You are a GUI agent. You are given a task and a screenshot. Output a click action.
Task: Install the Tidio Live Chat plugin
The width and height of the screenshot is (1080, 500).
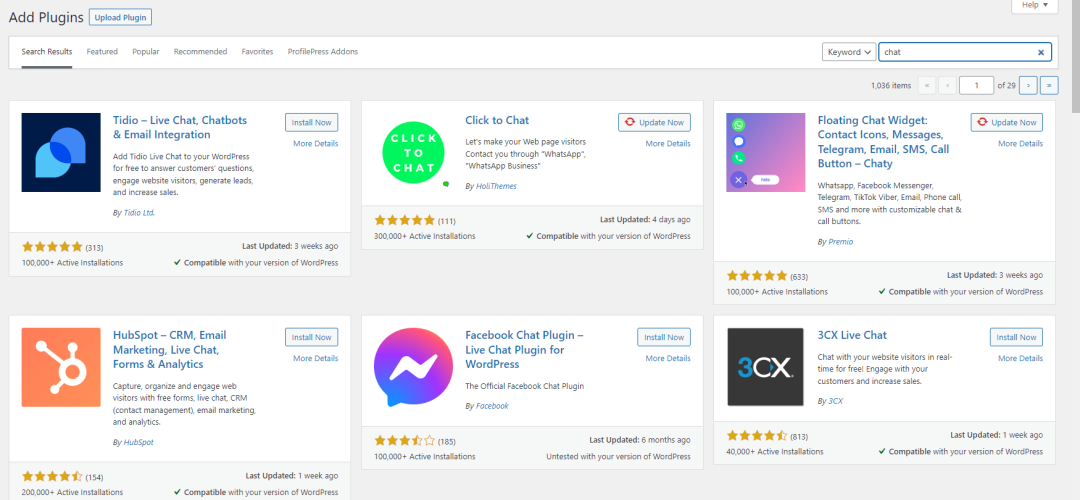pos(311,122)
